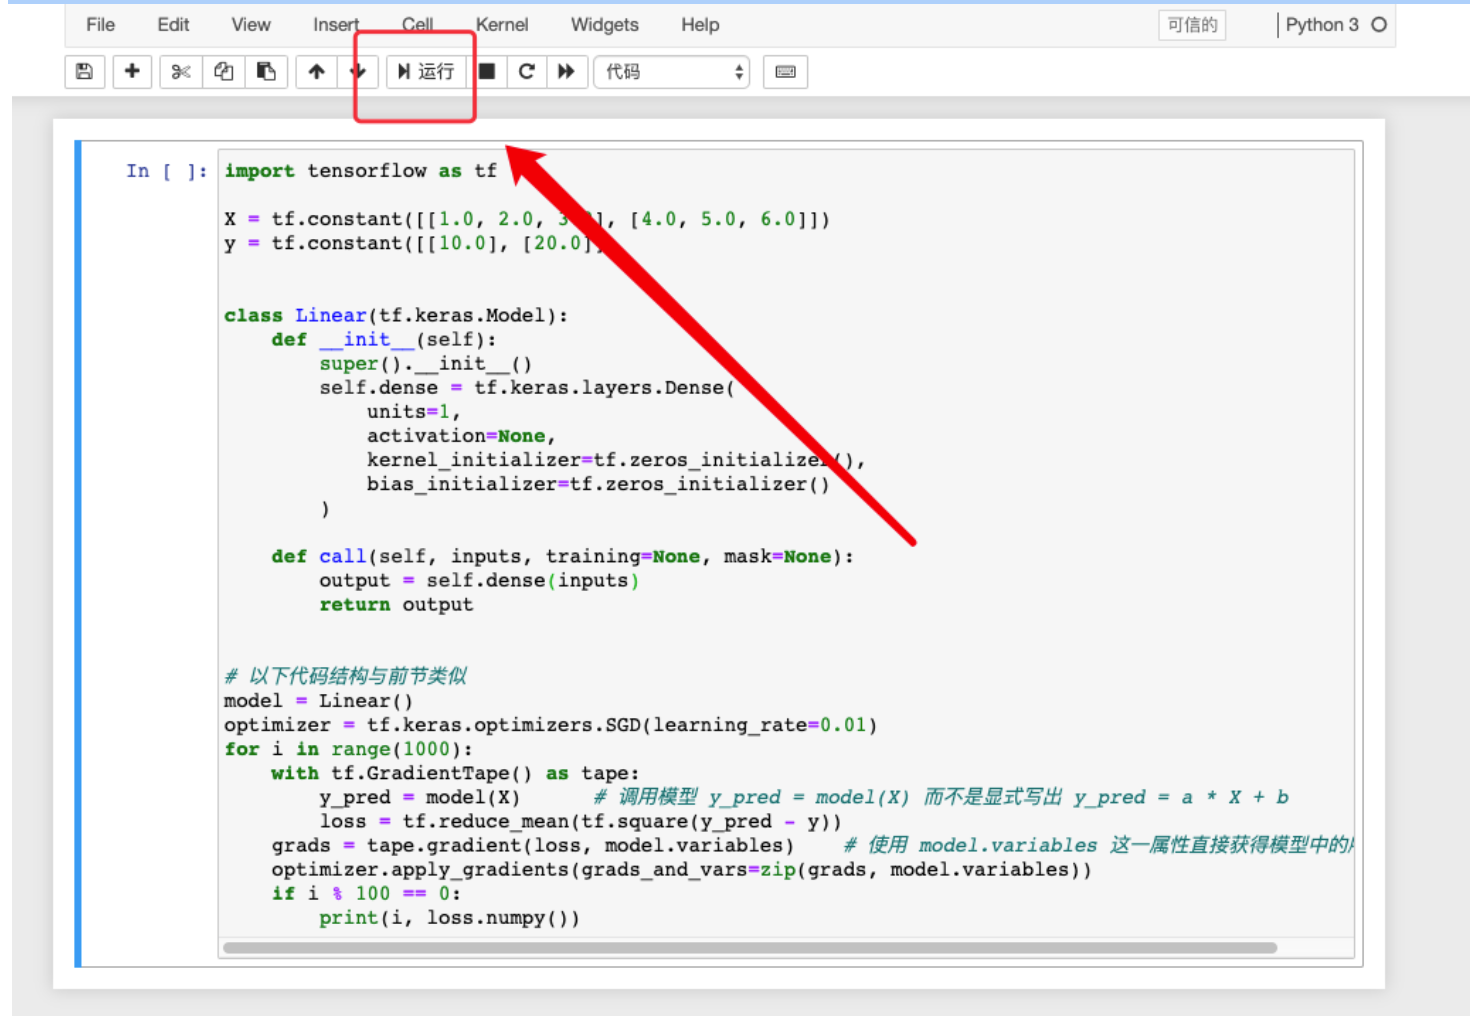Image resolution: width=1470 pixels, height=1016 pixels.
Task: Click the model = Linear() line
Action: click(x=318, y=701)
